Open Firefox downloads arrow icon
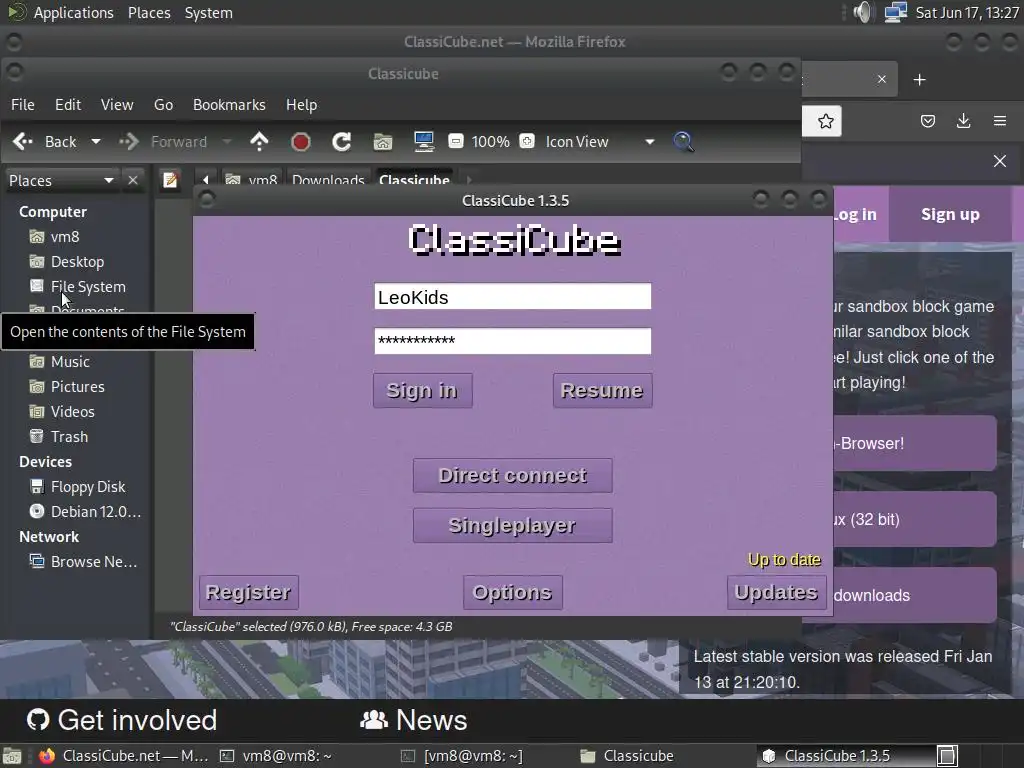 click(x=963, y=121)
